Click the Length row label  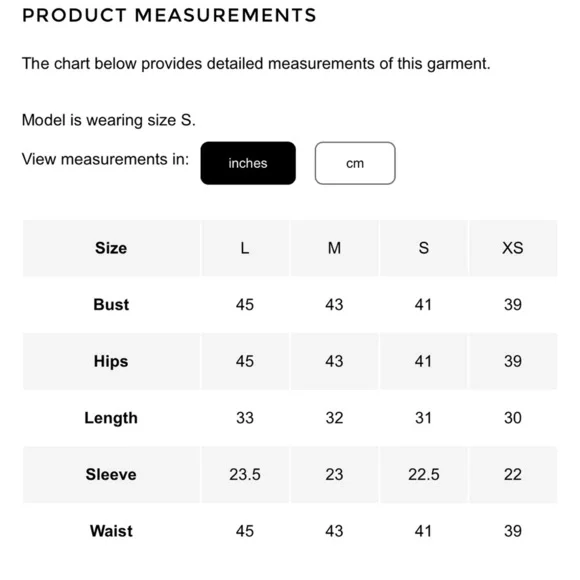pyautogui.click(x=111, y=418)
